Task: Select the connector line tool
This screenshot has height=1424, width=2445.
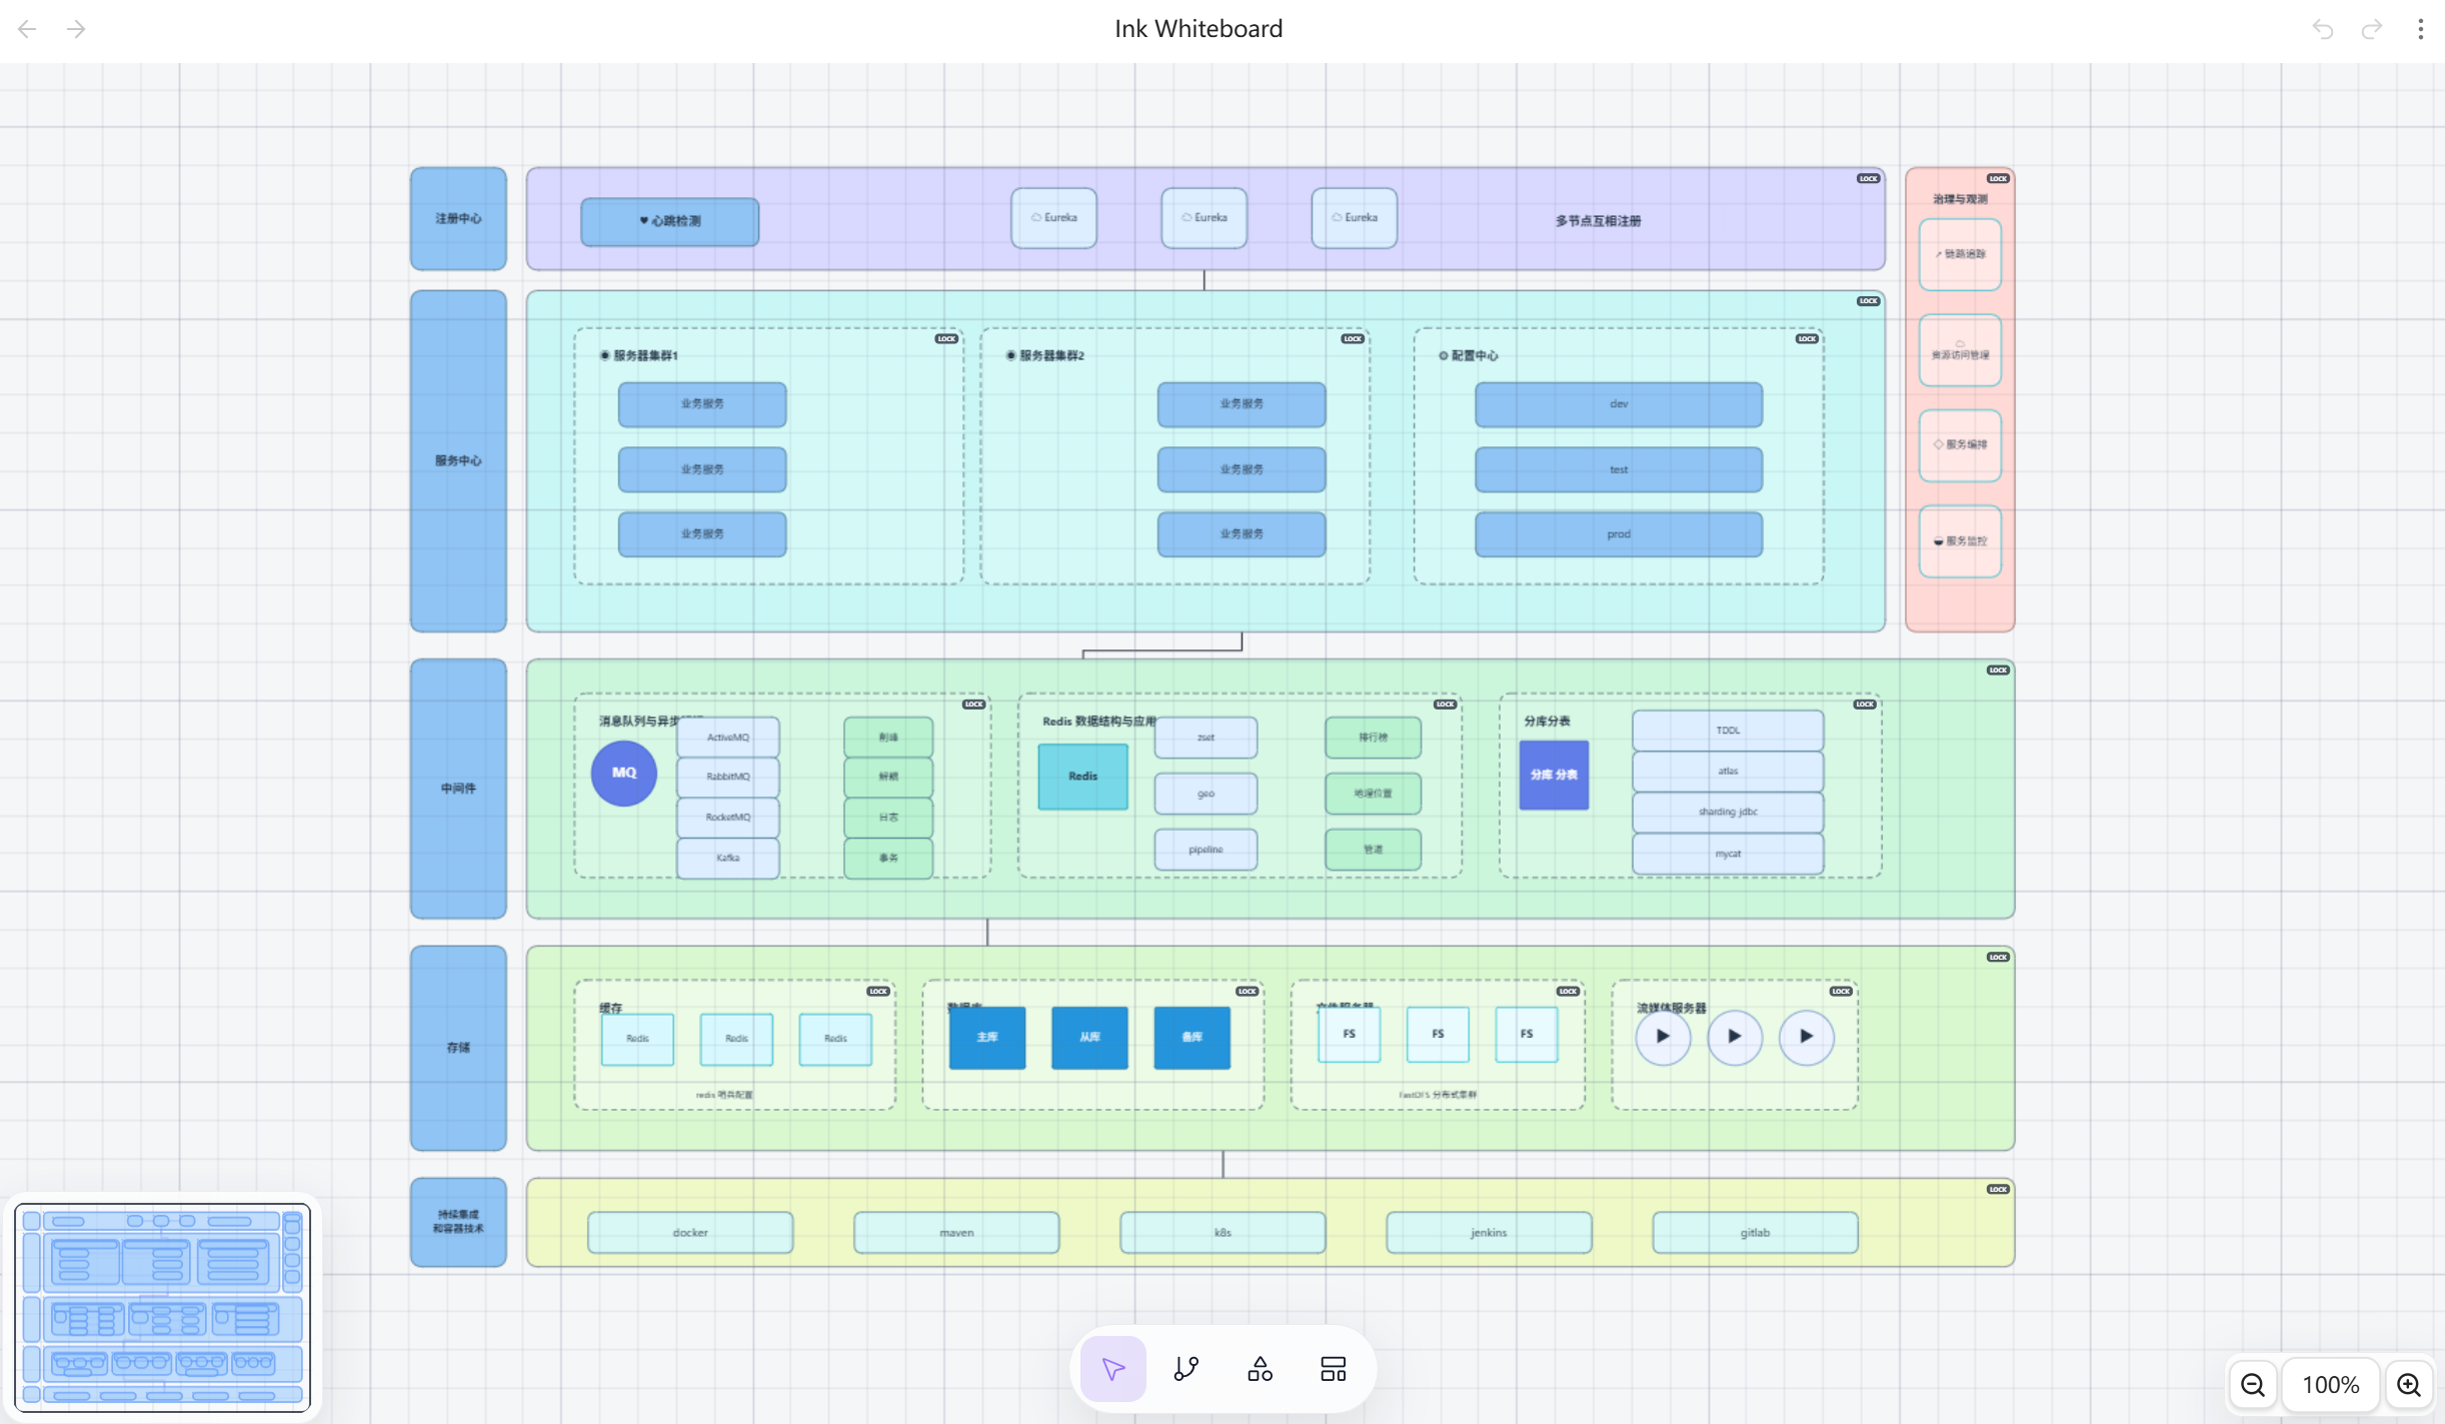Action: [x=1186, y=1368]
